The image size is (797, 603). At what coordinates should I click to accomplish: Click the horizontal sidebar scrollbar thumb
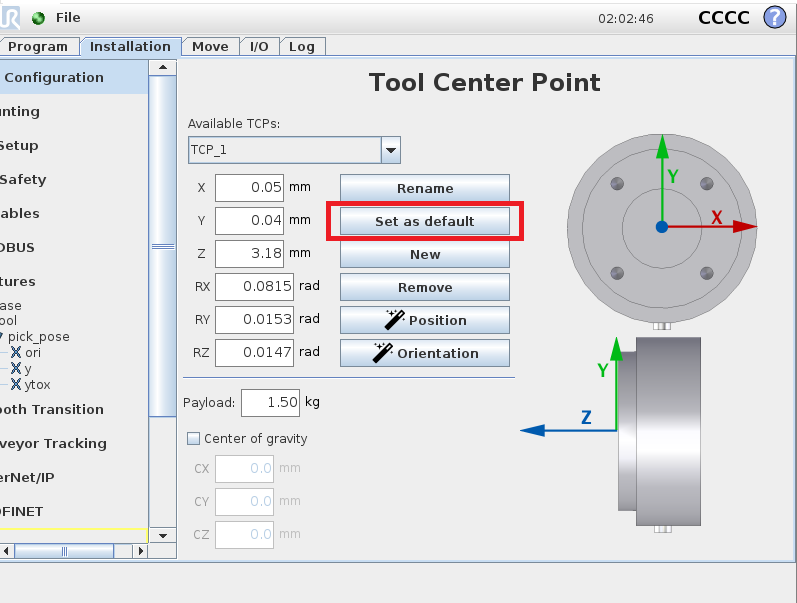click(64, 551)
